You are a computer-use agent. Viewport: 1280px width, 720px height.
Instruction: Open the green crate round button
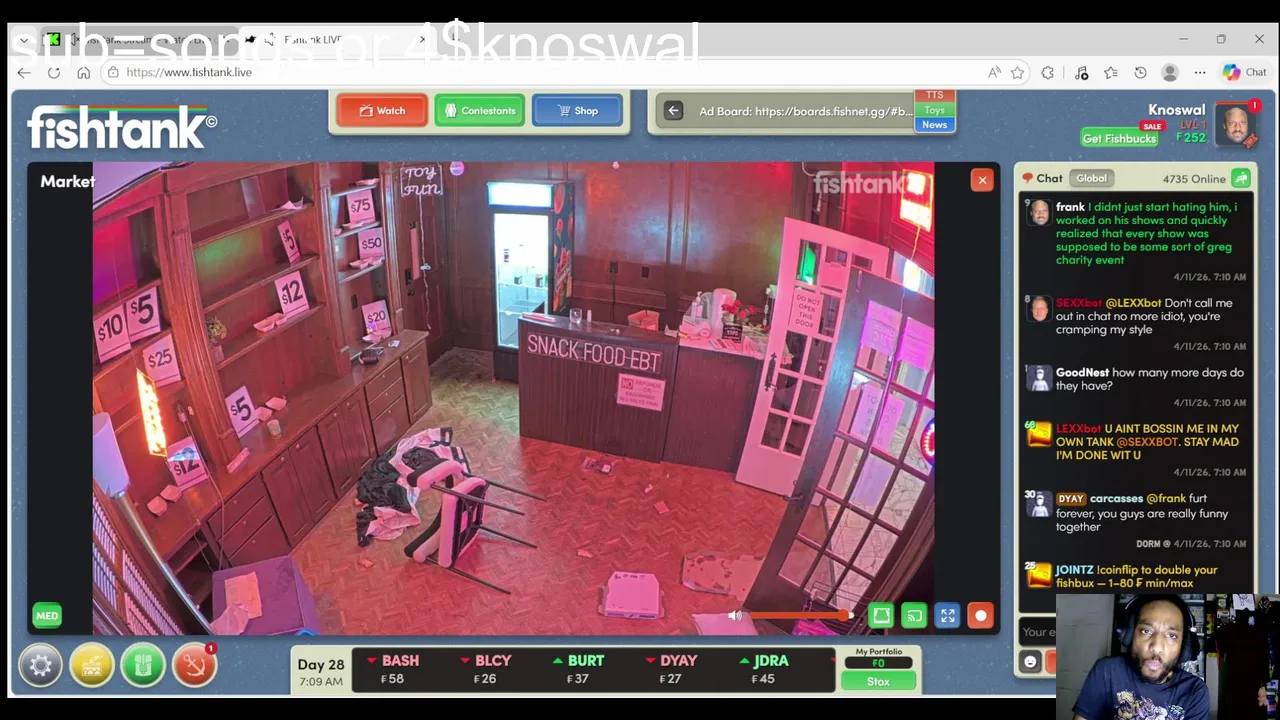click(x=143, y=665)
